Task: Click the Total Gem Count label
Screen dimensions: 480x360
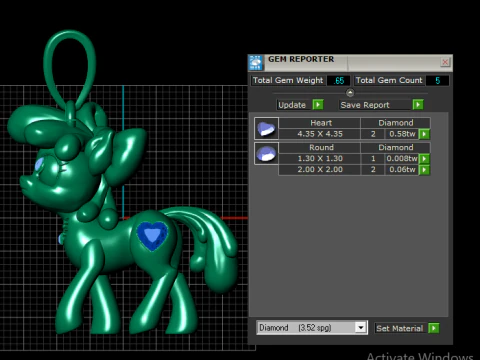Action: (x=389, y=81)
